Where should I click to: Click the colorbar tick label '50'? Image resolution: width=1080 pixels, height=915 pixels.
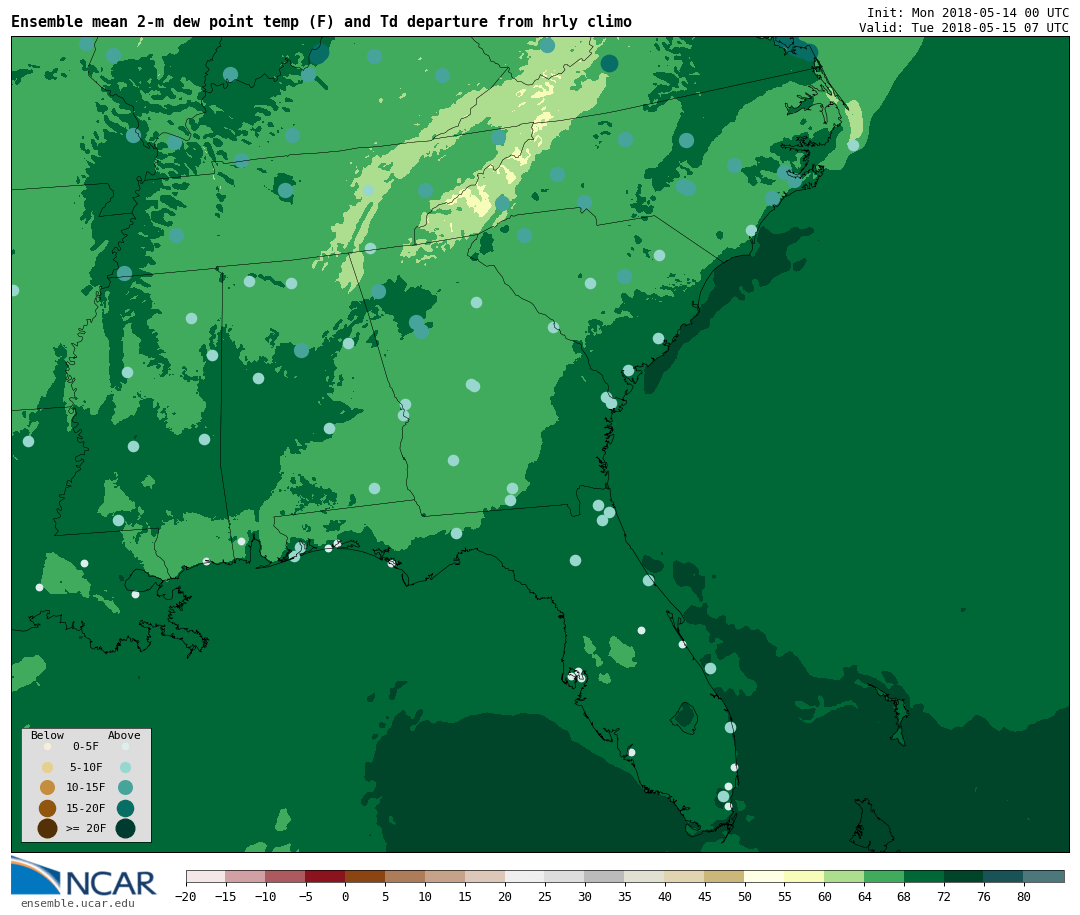point(744,896)
